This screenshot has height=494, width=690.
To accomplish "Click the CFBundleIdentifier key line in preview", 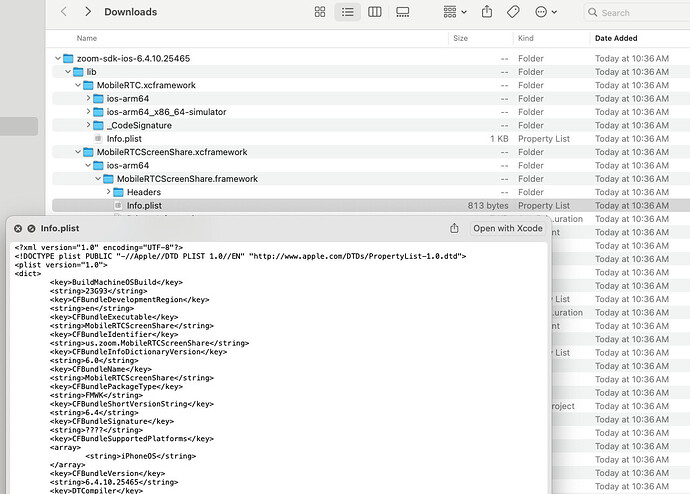I will [114, 334].
